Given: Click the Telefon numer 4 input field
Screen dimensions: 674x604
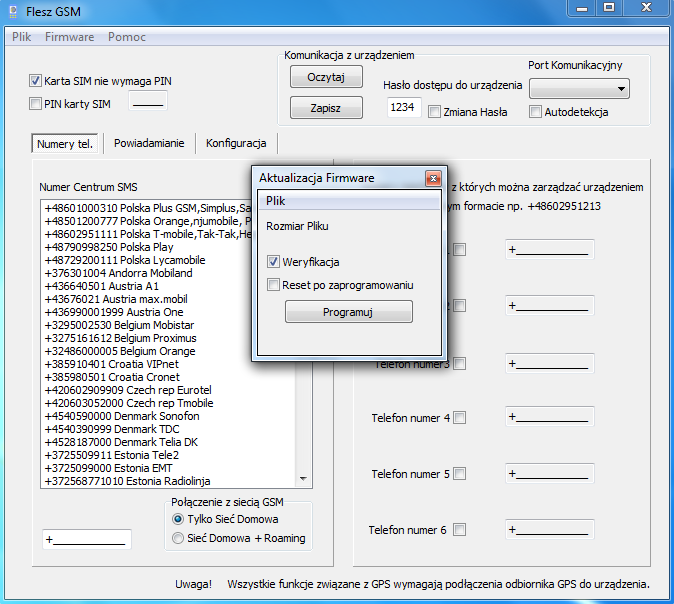Looking at the screenshot, I should click(x=550, y=416).
